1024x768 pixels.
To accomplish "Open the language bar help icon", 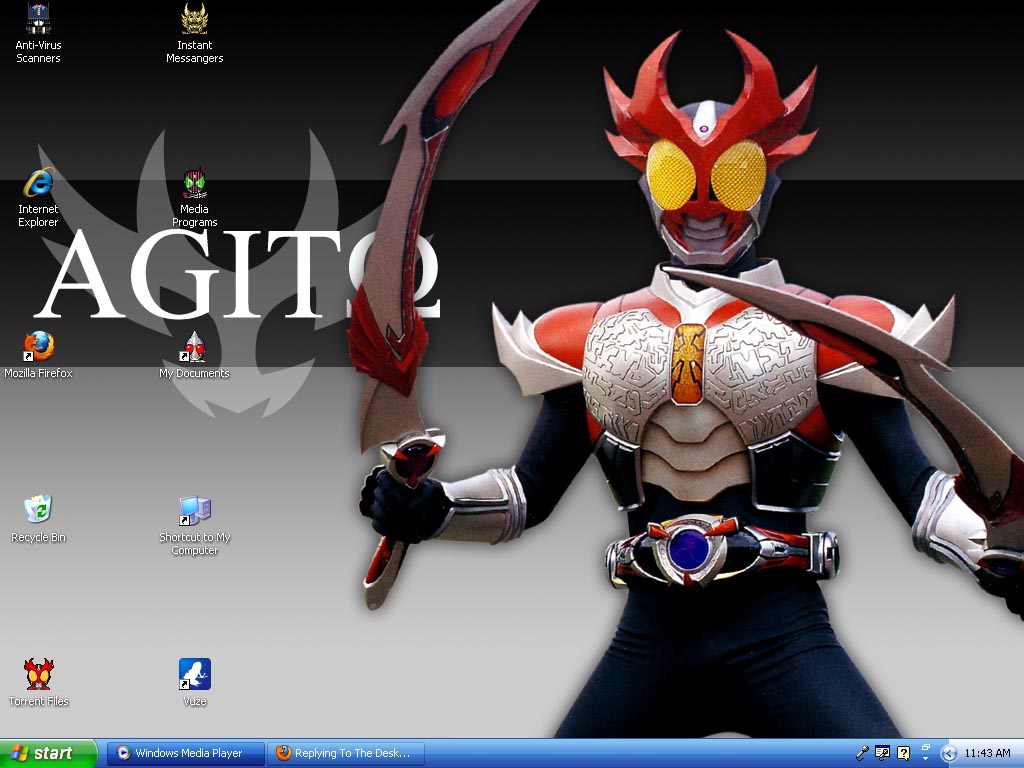I will [x=903, y=753].
